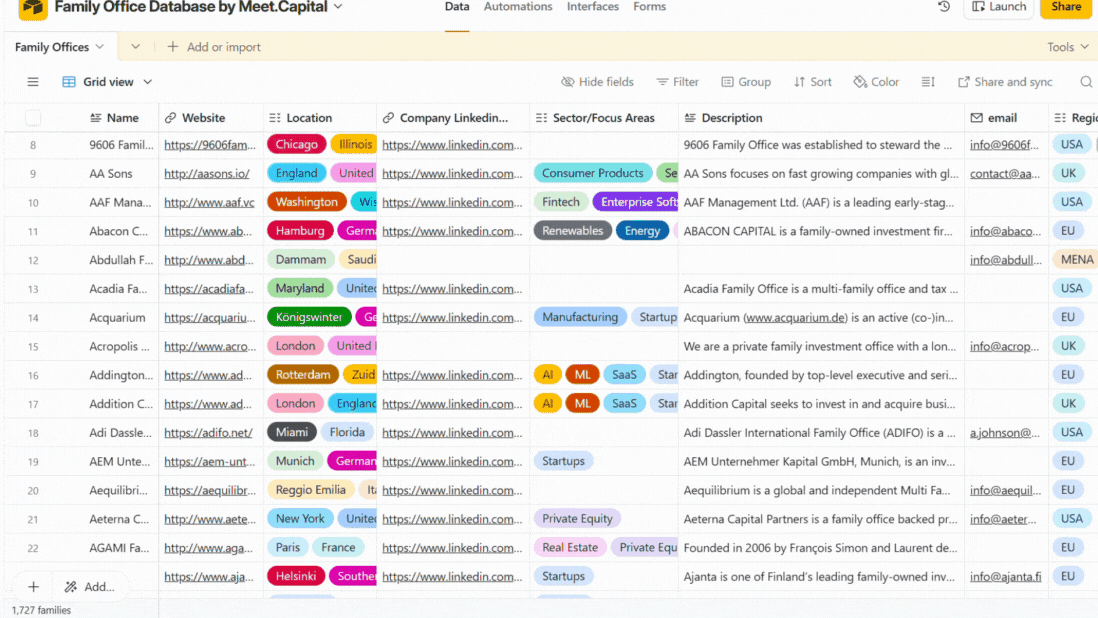Click the Consumer Products sector tag

pyautogui.click(x=592, y=173)
